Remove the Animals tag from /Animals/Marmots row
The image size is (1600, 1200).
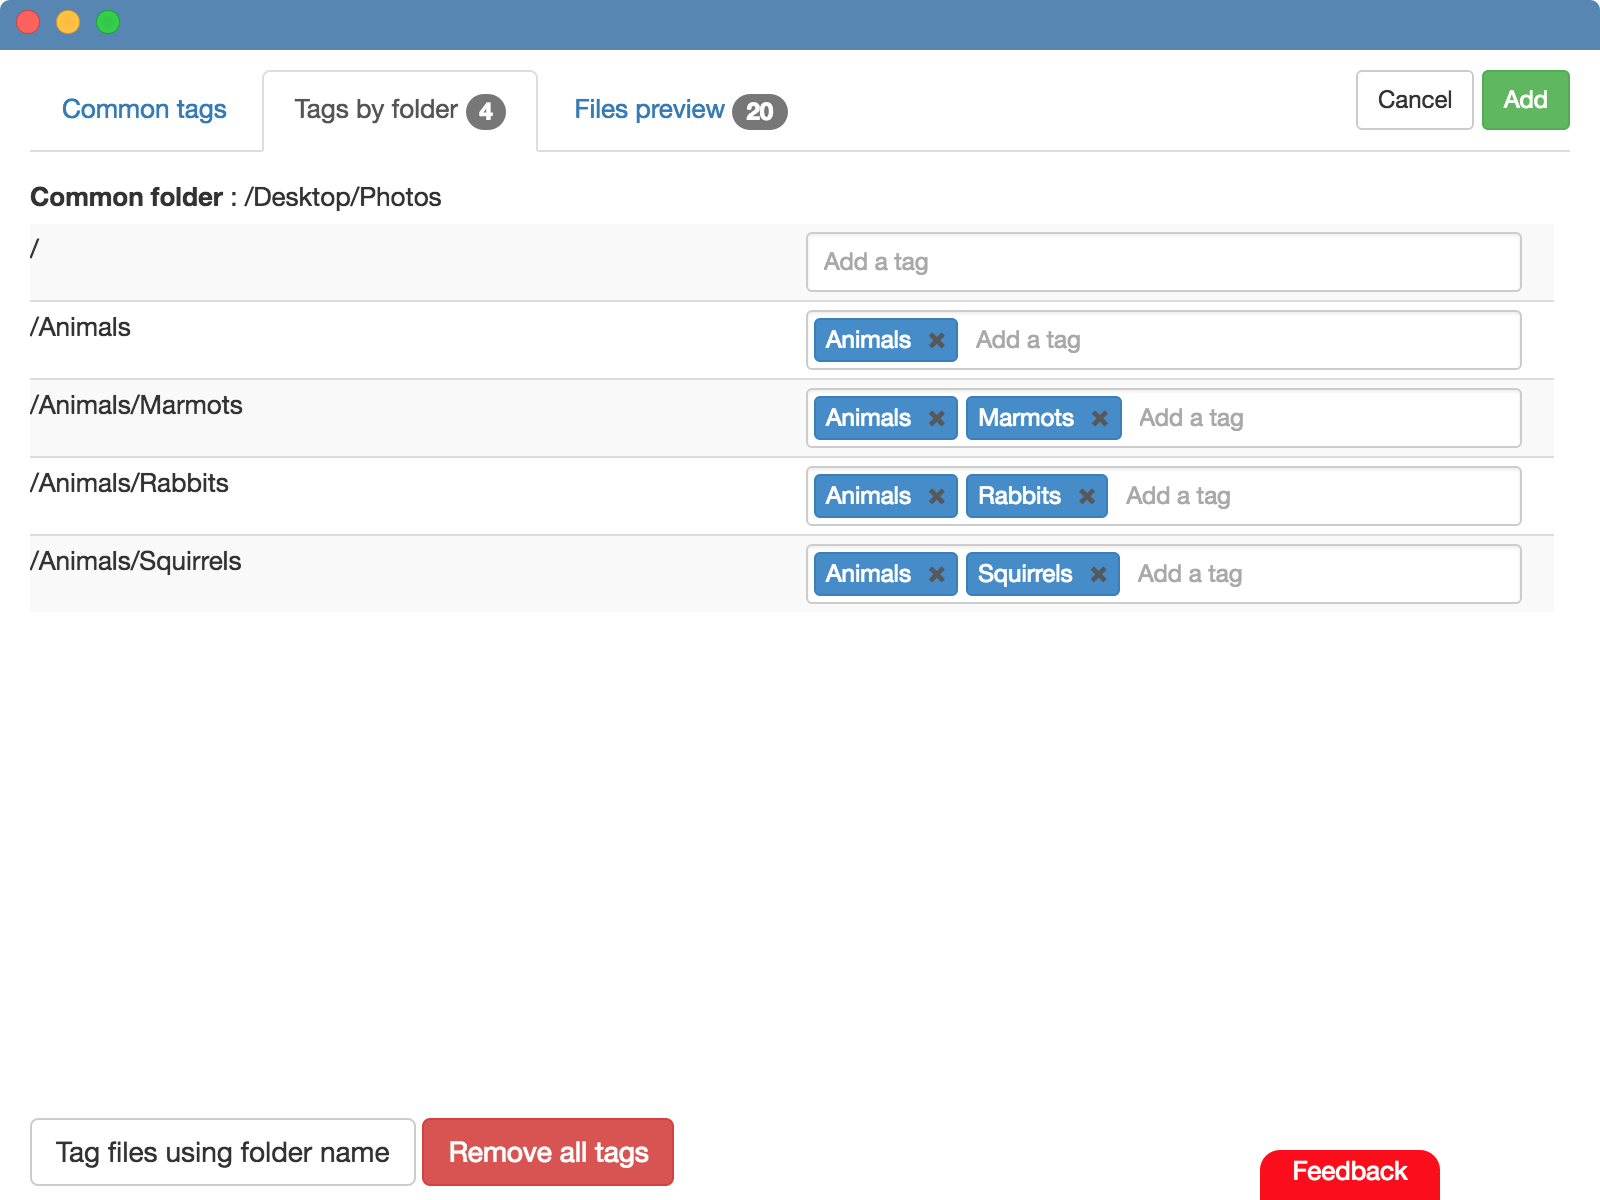937,418
